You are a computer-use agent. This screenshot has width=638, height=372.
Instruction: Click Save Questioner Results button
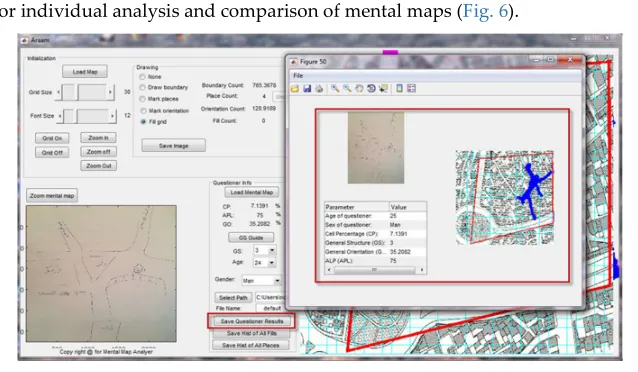pos(252,321)
